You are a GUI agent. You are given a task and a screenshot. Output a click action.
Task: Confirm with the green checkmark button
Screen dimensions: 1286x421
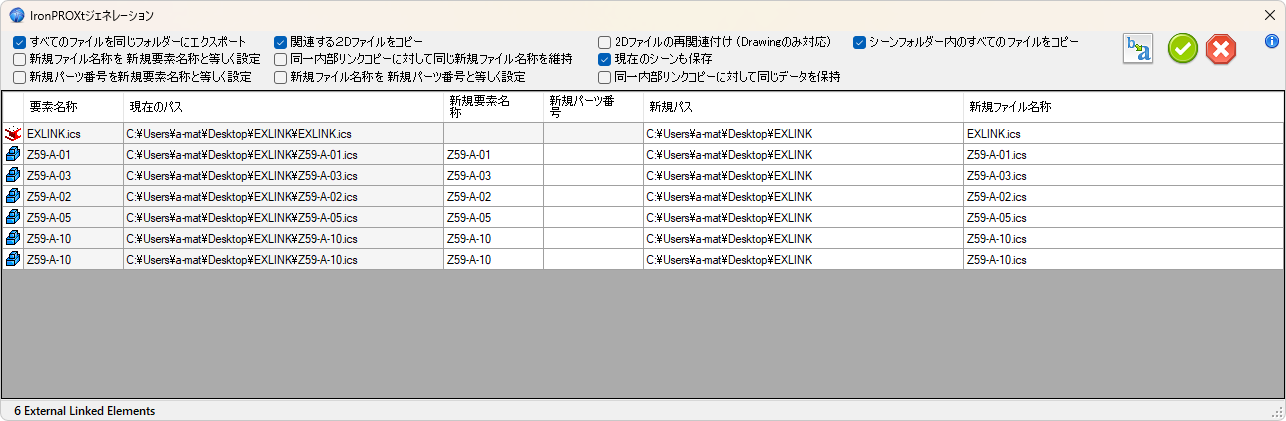pyautogui.click(x=1183, y=48)
